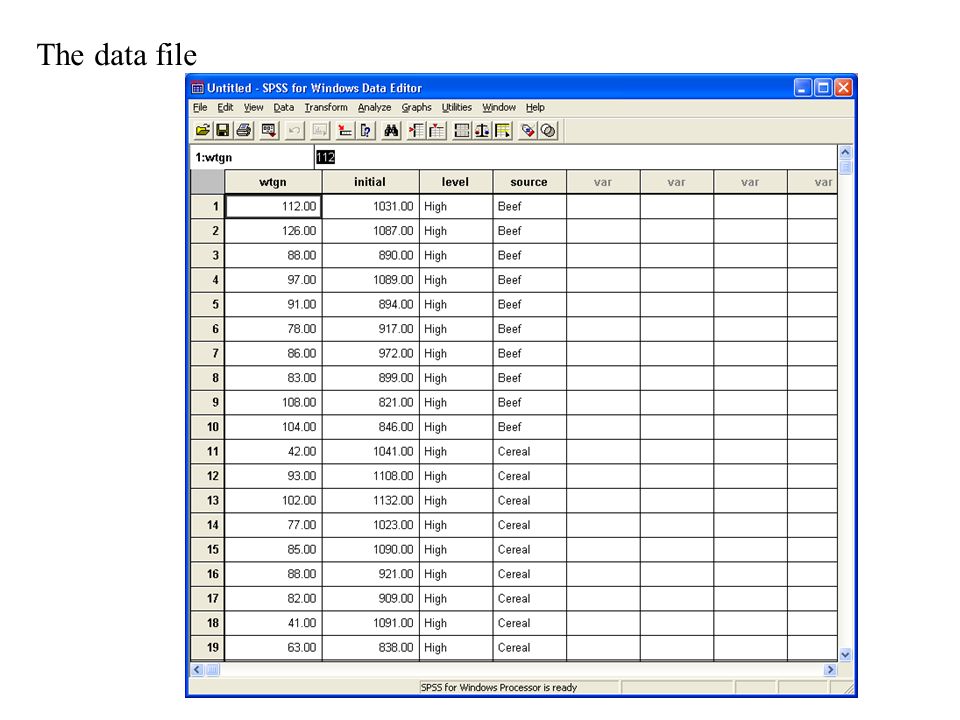Screen dimensions: 960x720
Task: Select source cell Cereal in row 11
Action: click(530, 451)
